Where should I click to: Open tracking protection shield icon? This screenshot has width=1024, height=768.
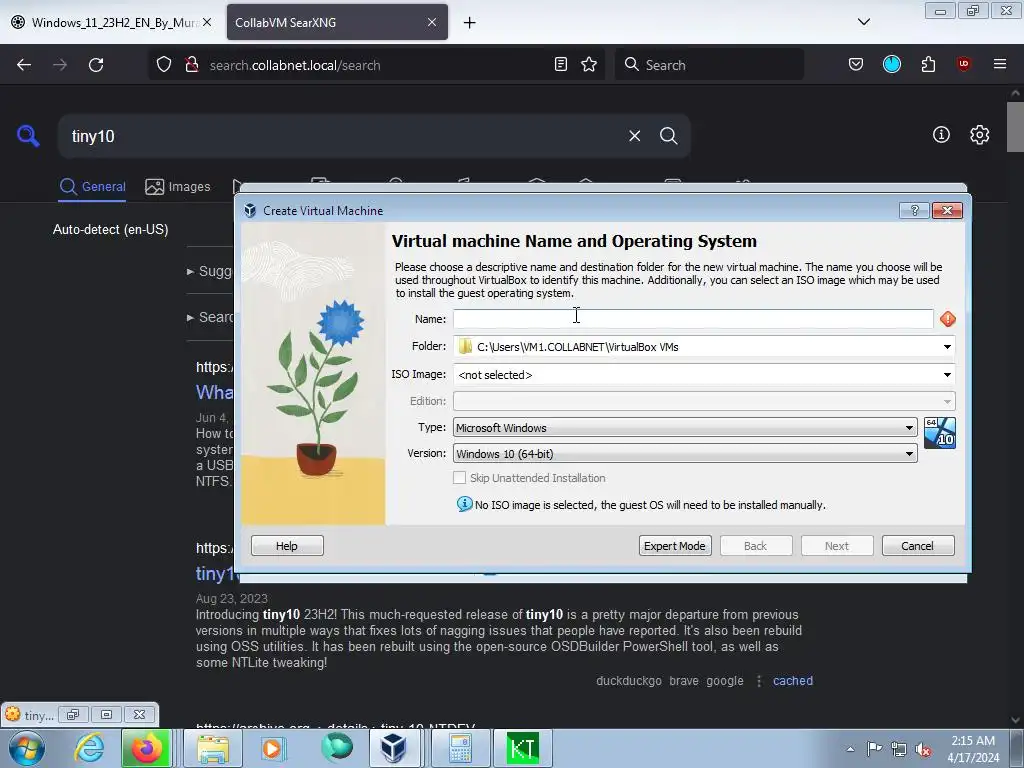164,65
